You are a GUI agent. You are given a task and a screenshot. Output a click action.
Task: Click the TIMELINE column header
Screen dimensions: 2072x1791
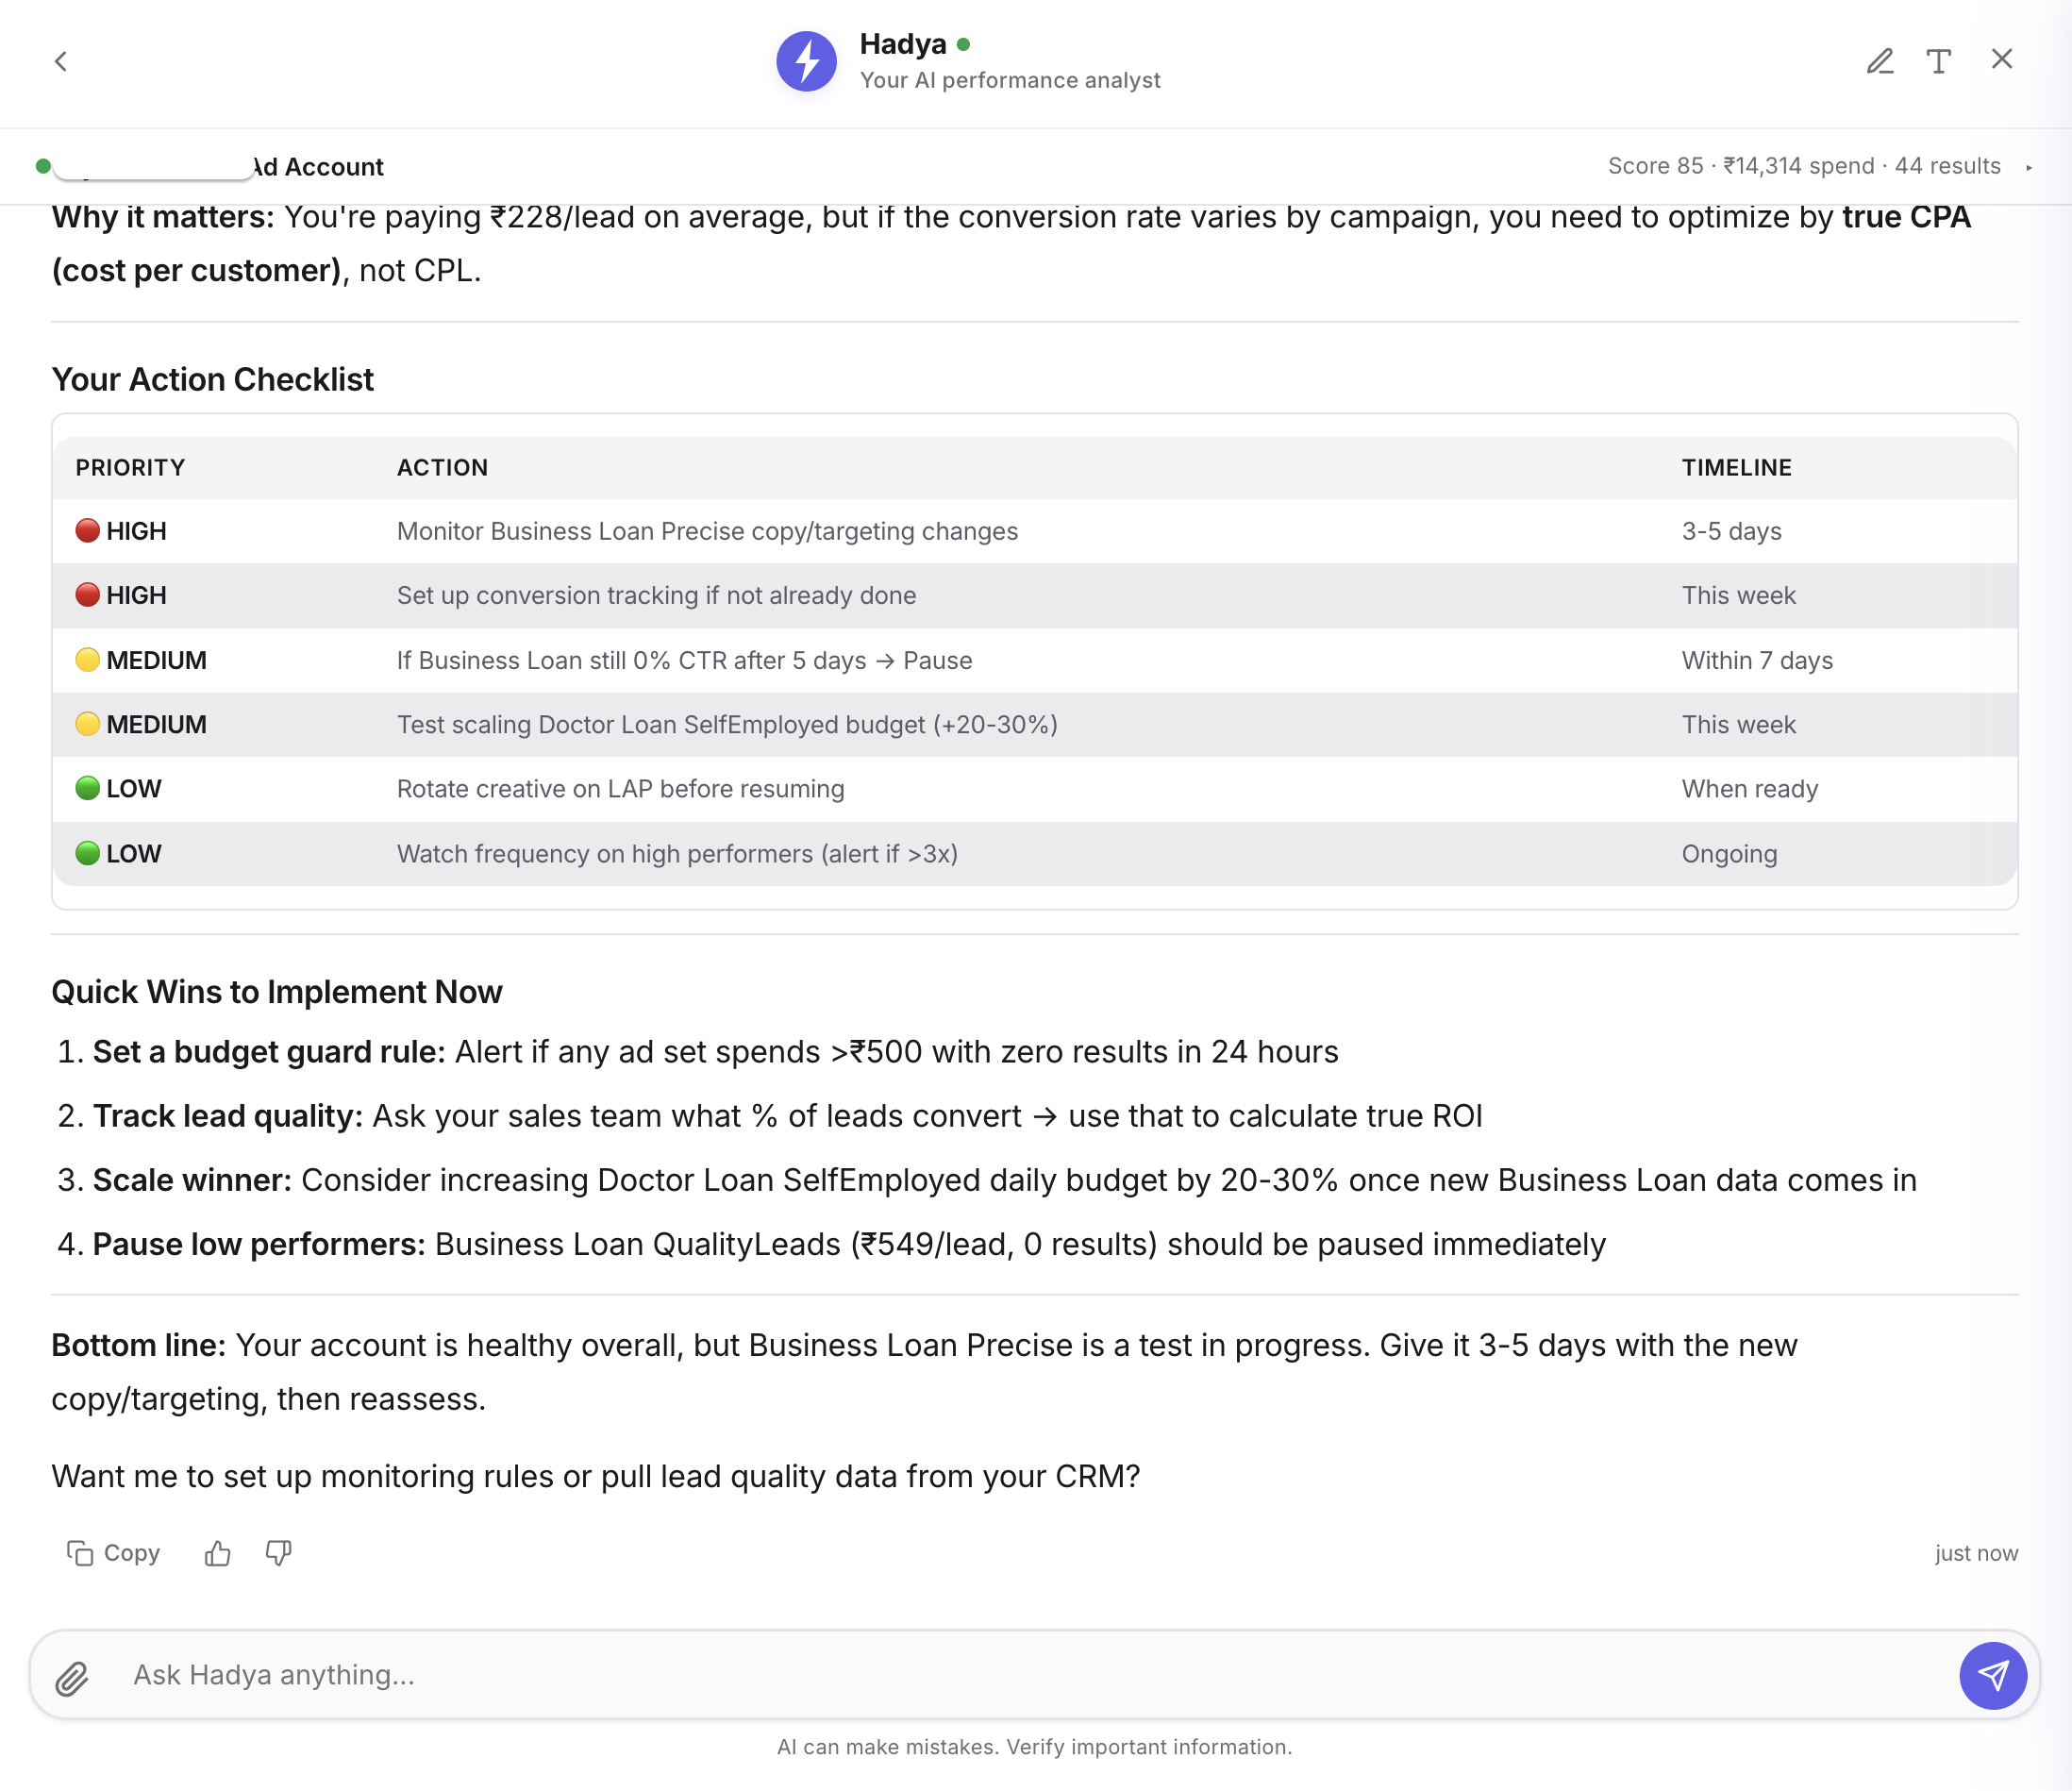pos(1736,467)
